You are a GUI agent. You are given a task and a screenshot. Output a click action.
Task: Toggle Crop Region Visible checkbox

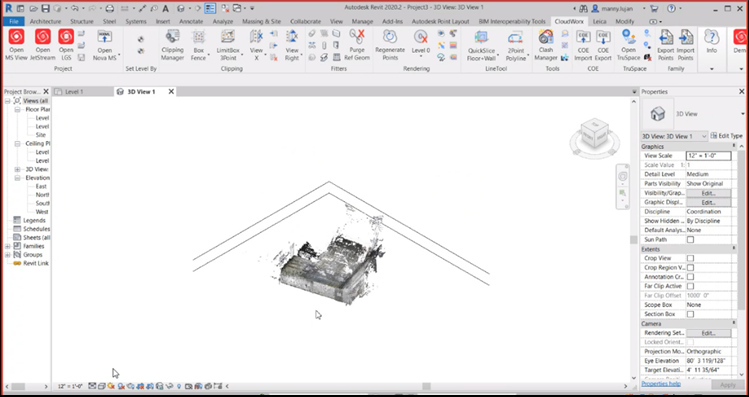(690, 268)
